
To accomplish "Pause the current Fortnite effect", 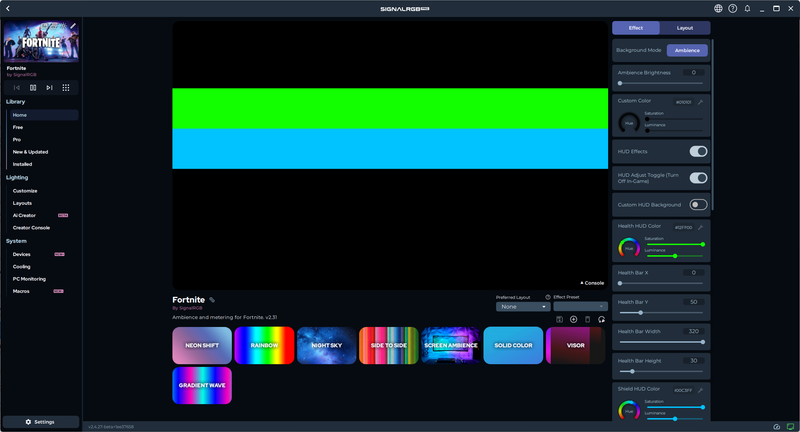I will point(33,87).
